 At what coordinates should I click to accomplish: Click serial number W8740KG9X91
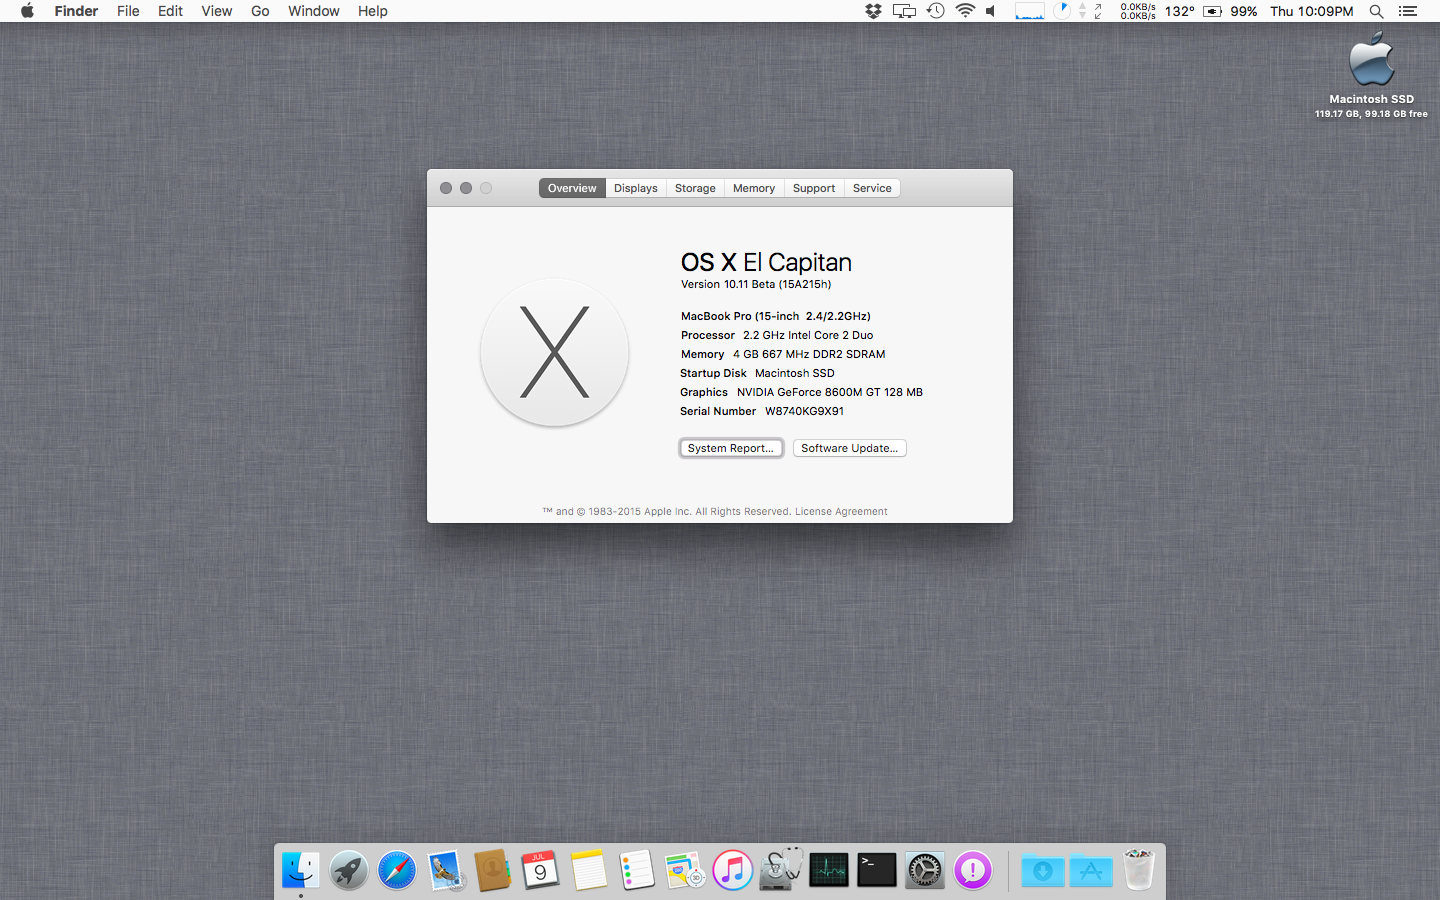point(804,411)
